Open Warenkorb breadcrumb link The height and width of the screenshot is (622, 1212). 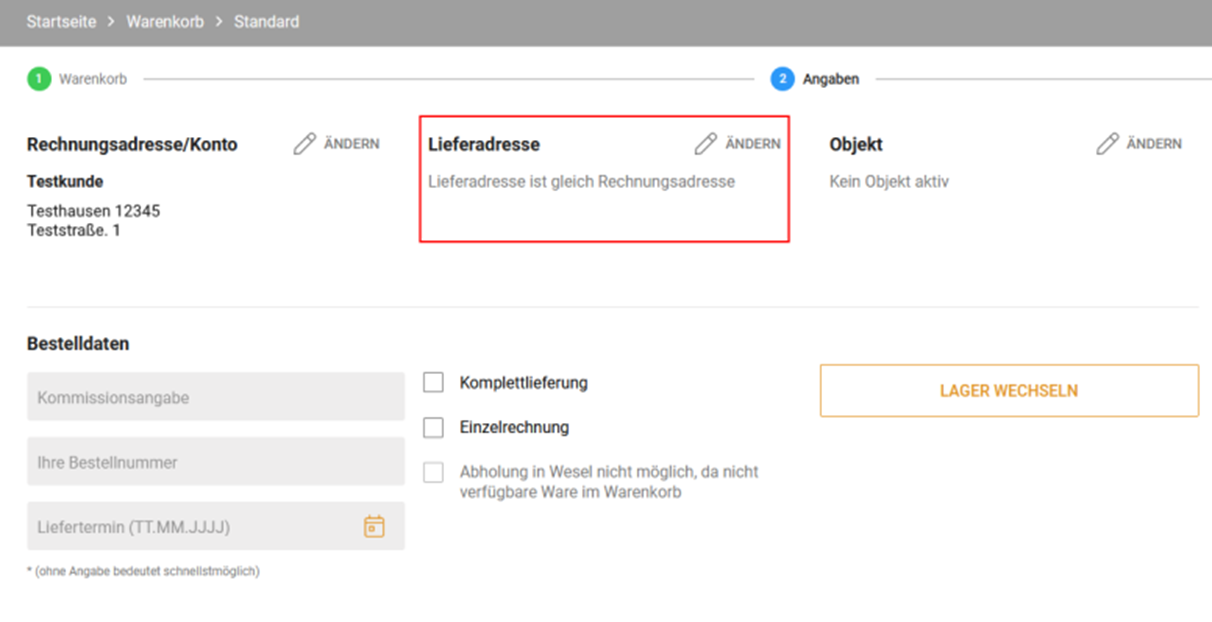coord(165,21)
